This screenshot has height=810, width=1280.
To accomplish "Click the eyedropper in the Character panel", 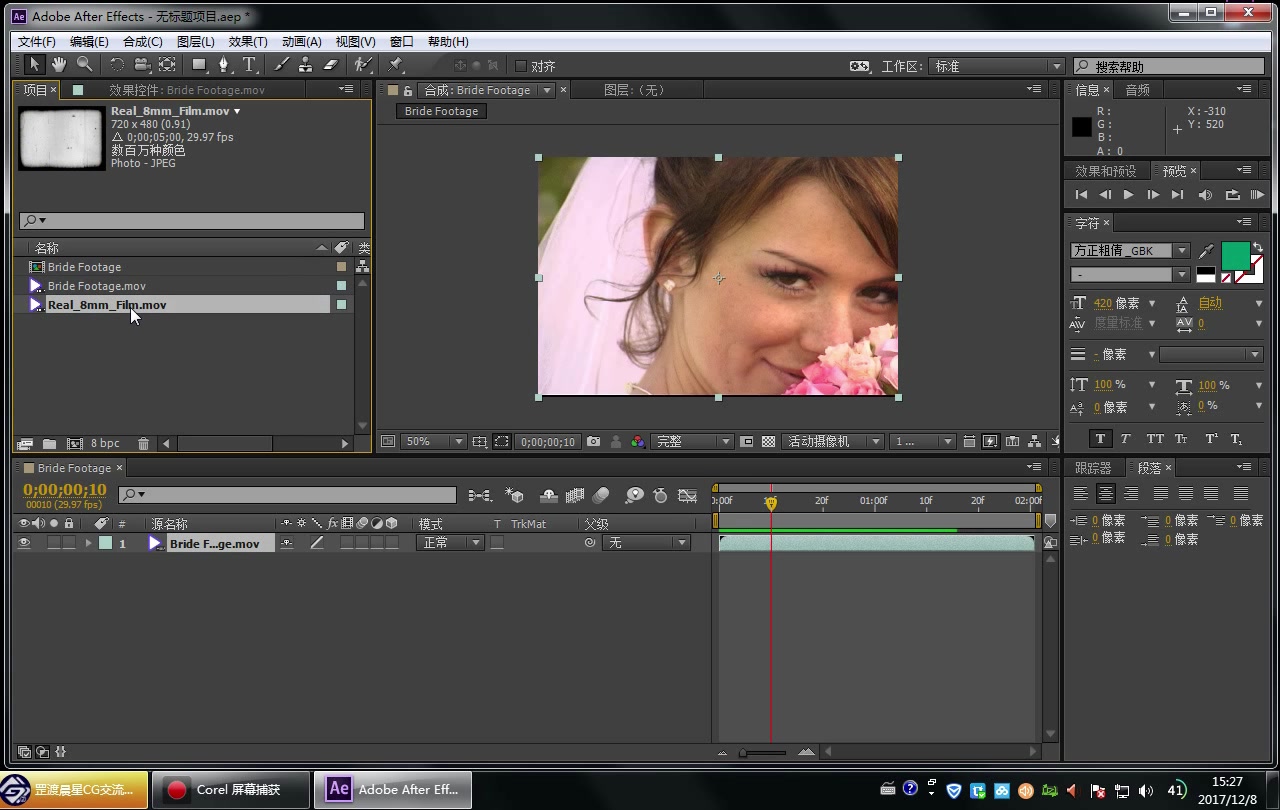I will tap(1206, 250).
